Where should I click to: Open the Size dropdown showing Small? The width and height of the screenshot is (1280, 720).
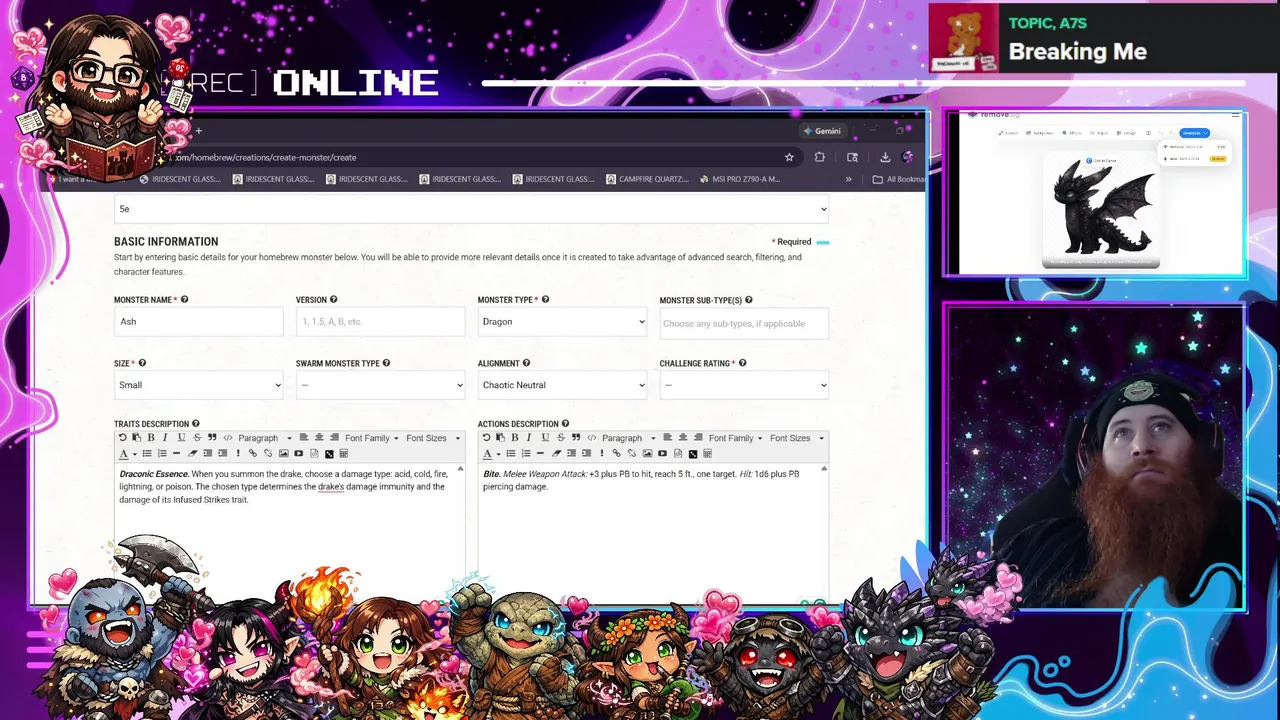198,385
